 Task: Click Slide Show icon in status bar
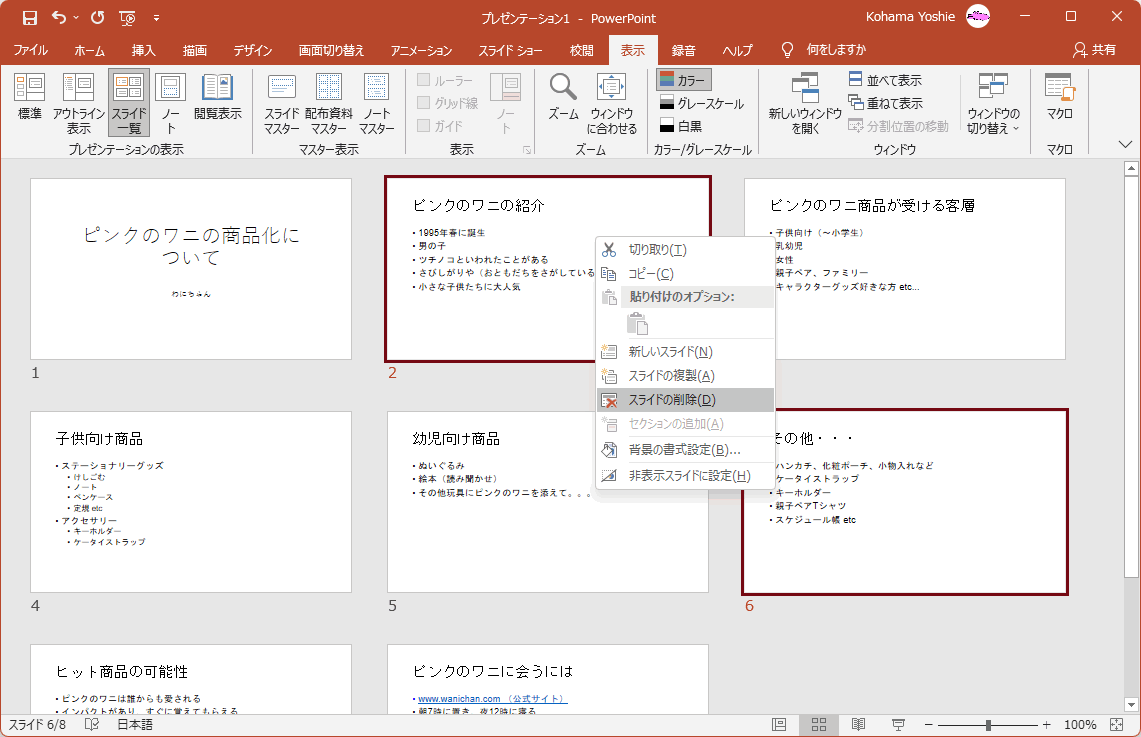(899, 725)
